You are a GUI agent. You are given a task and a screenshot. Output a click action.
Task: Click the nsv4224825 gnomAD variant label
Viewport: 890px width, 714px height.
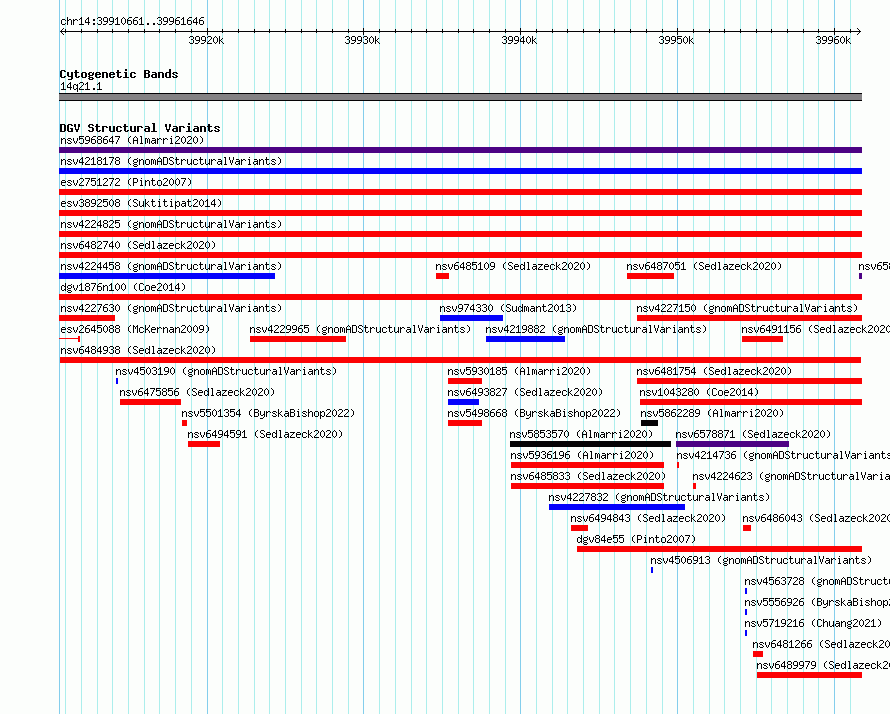171,224
